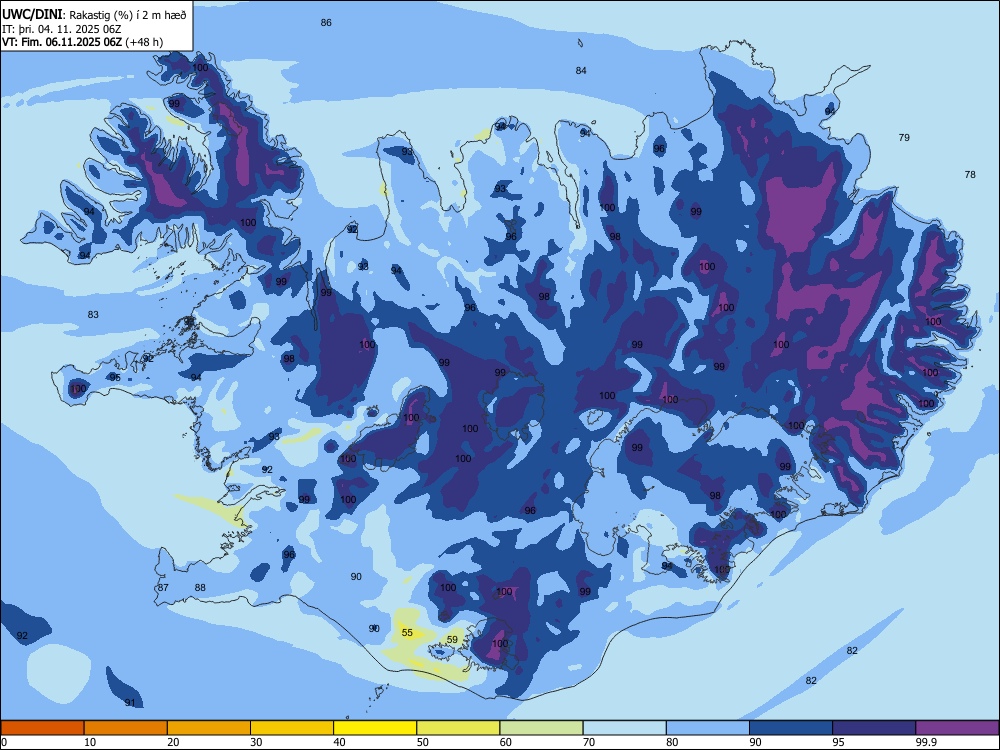Click the 'VT: Fim. 06.11.2025 06Z' line
Image resolution: width=1000 pixels, height=750 pixels.
[62, 42]
